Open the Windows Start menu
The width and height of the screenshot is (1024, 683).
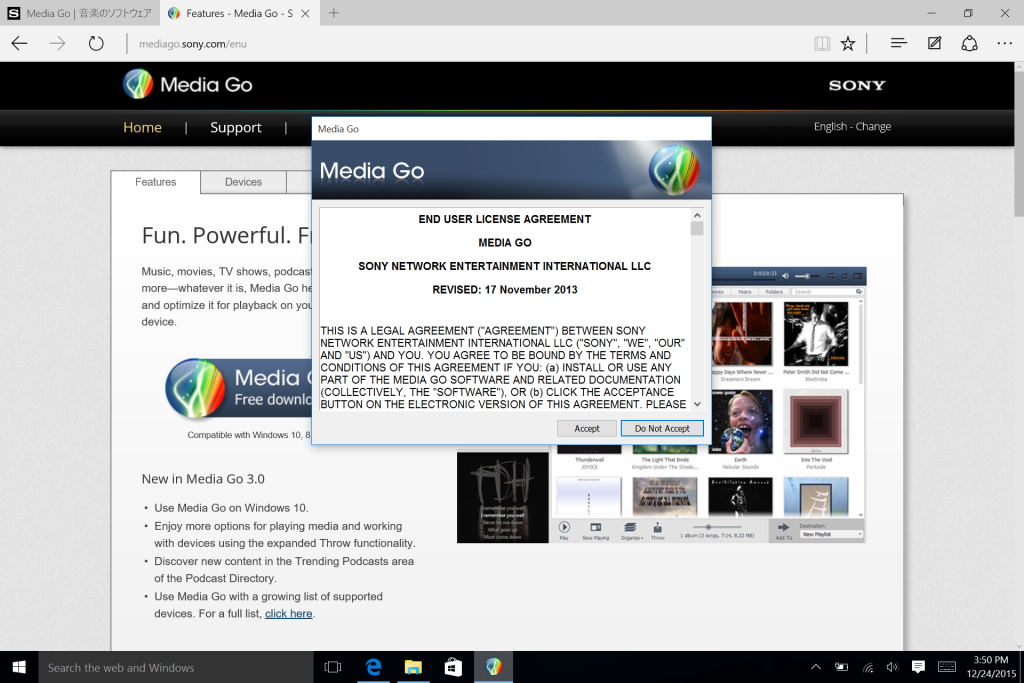coord(19,667)
